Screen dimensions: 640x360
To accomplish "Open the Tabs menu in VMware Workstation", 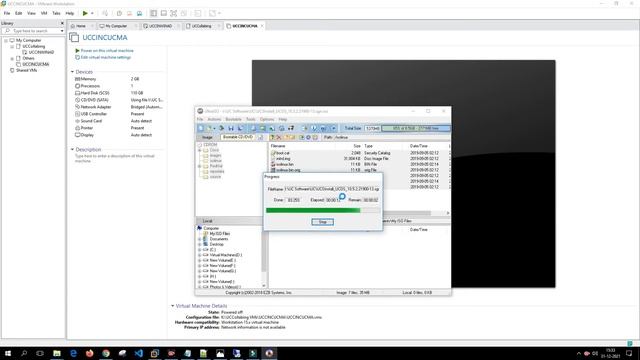I will click(56, 13).
